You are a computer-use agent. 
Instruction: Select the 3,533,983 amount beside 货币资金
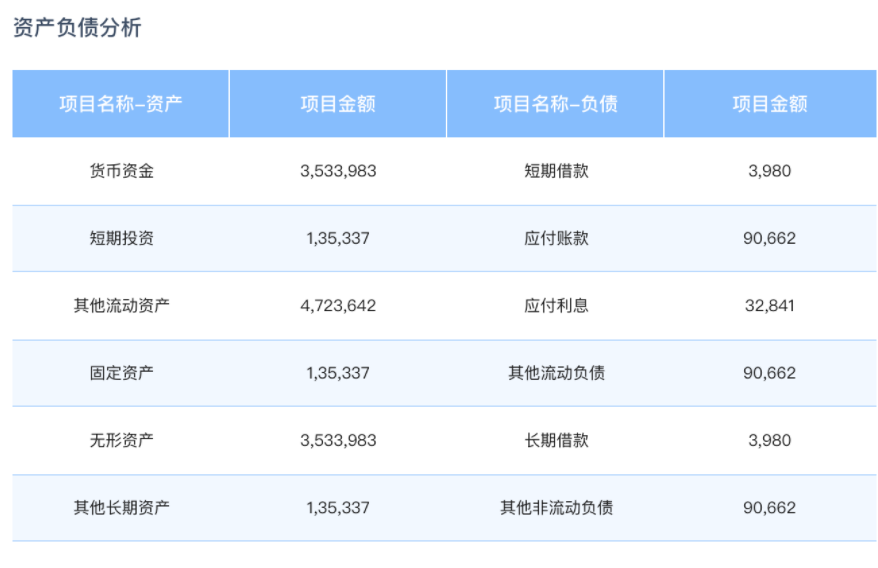[338, 171]
